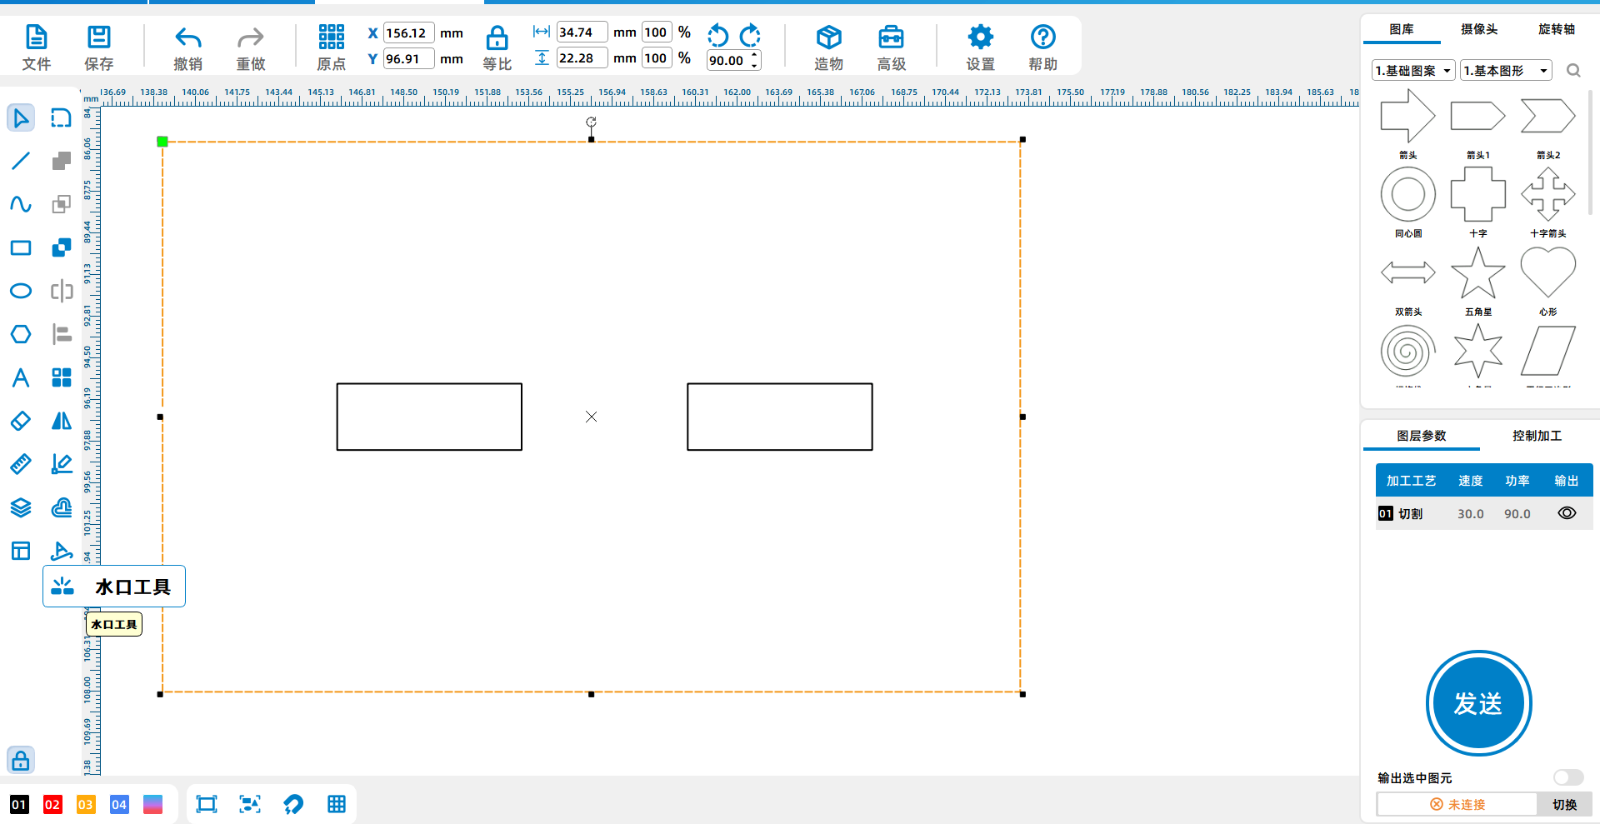Open the 1.基本图形 dropdown
The height and width of the screenshot is (824, 1600).
(1506, 71)
